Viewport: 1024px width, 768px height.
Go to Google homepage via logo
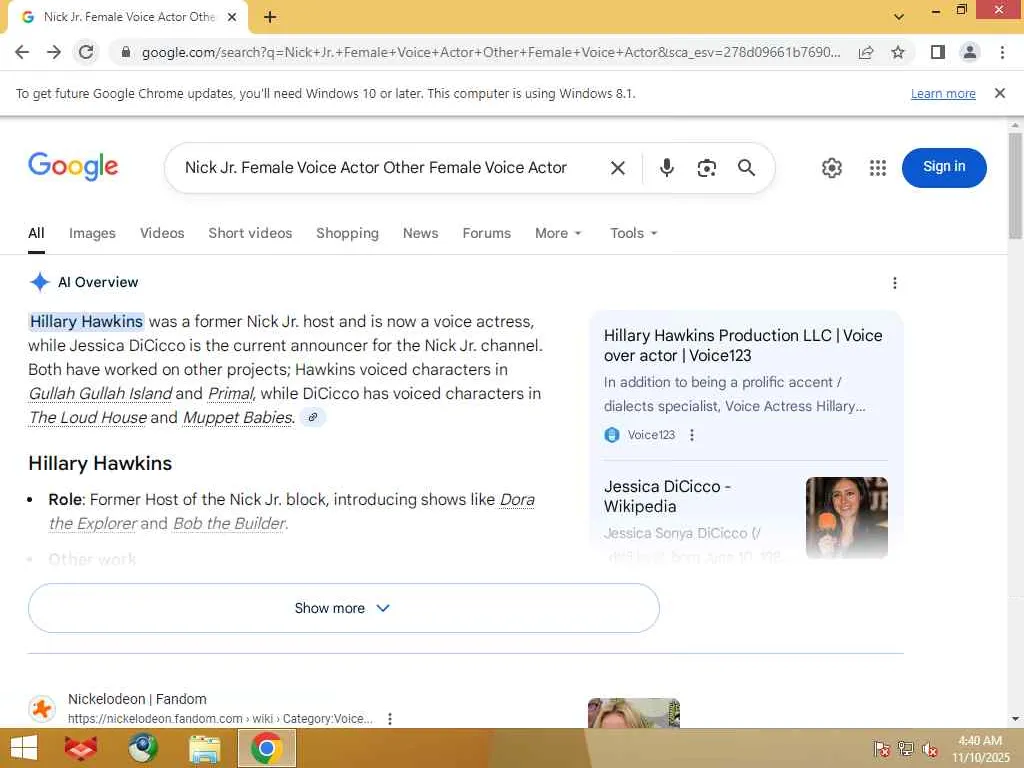click(73, 167)
